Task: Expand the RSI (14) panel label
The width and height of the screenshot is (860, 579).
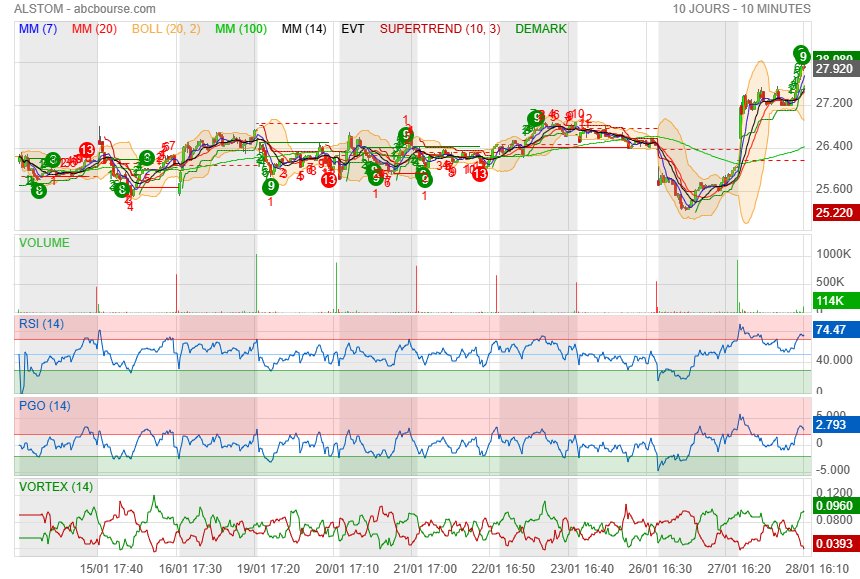Action: coord(42,323)
